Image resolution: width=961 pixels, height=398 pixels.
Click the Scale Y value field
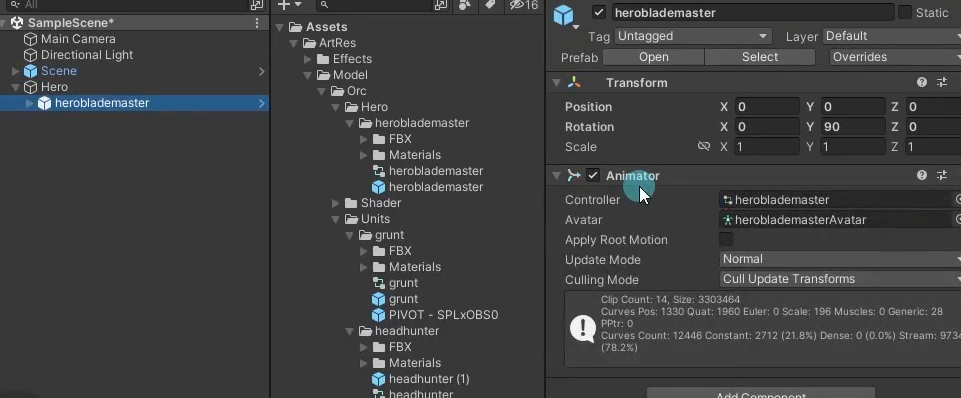coord(854,147)
